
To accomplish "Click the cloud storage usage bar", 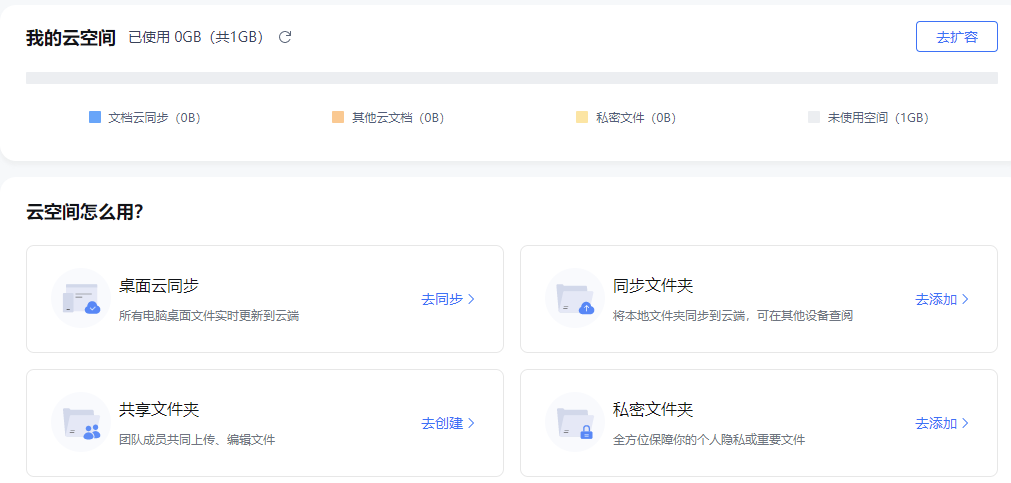I will 512,78.
